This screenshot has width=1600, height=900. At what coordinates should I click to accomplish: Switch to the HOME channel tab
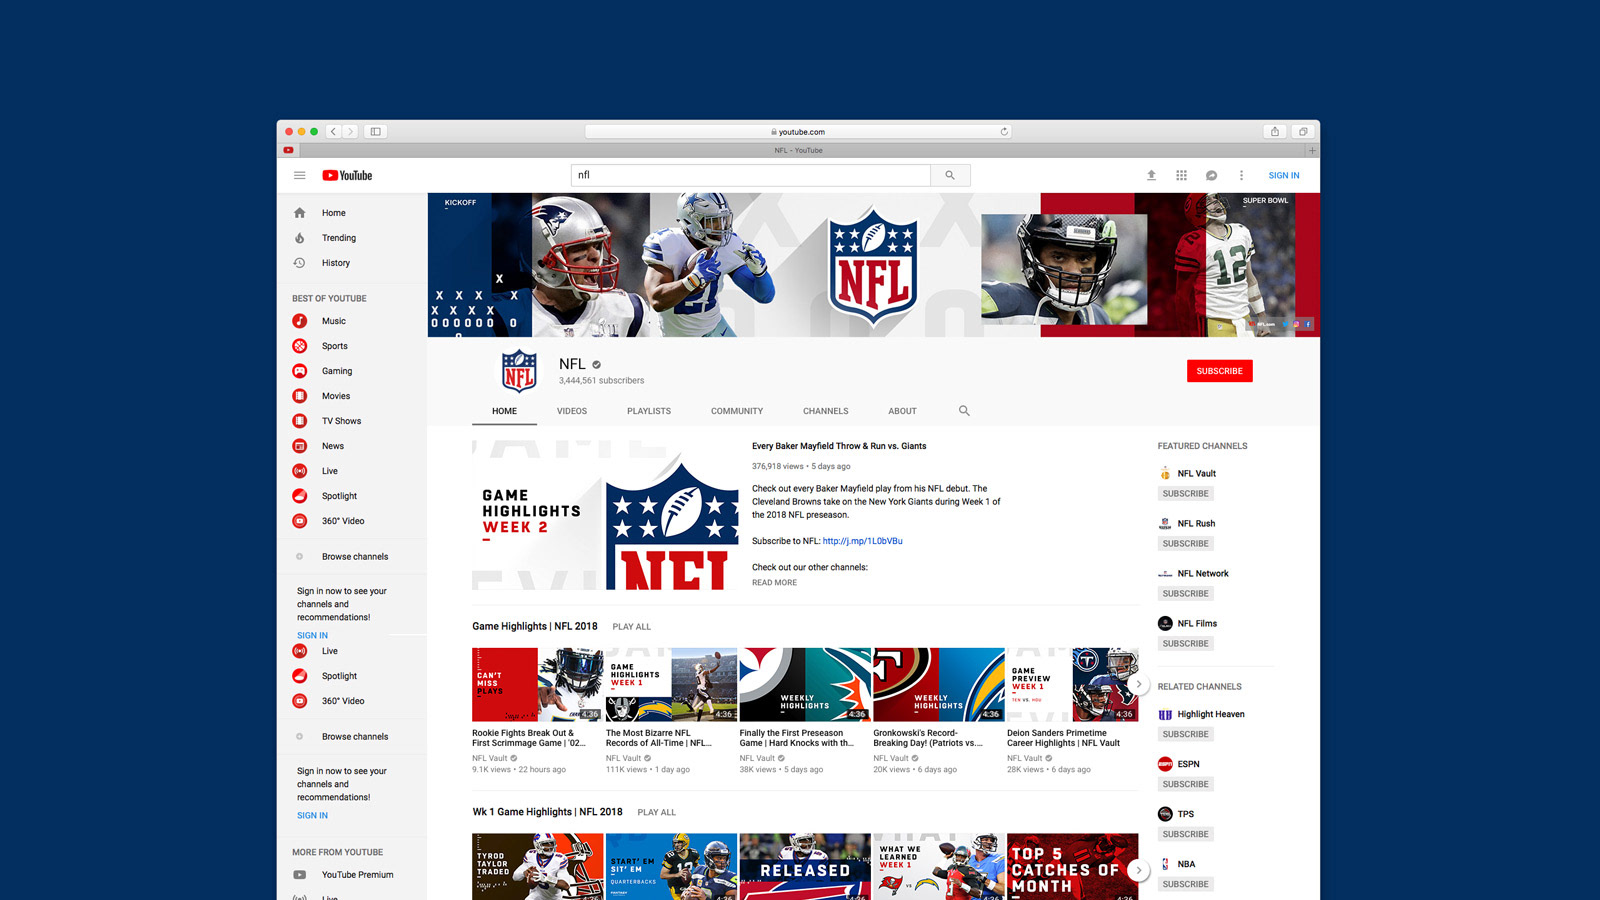tap(504, 411)
